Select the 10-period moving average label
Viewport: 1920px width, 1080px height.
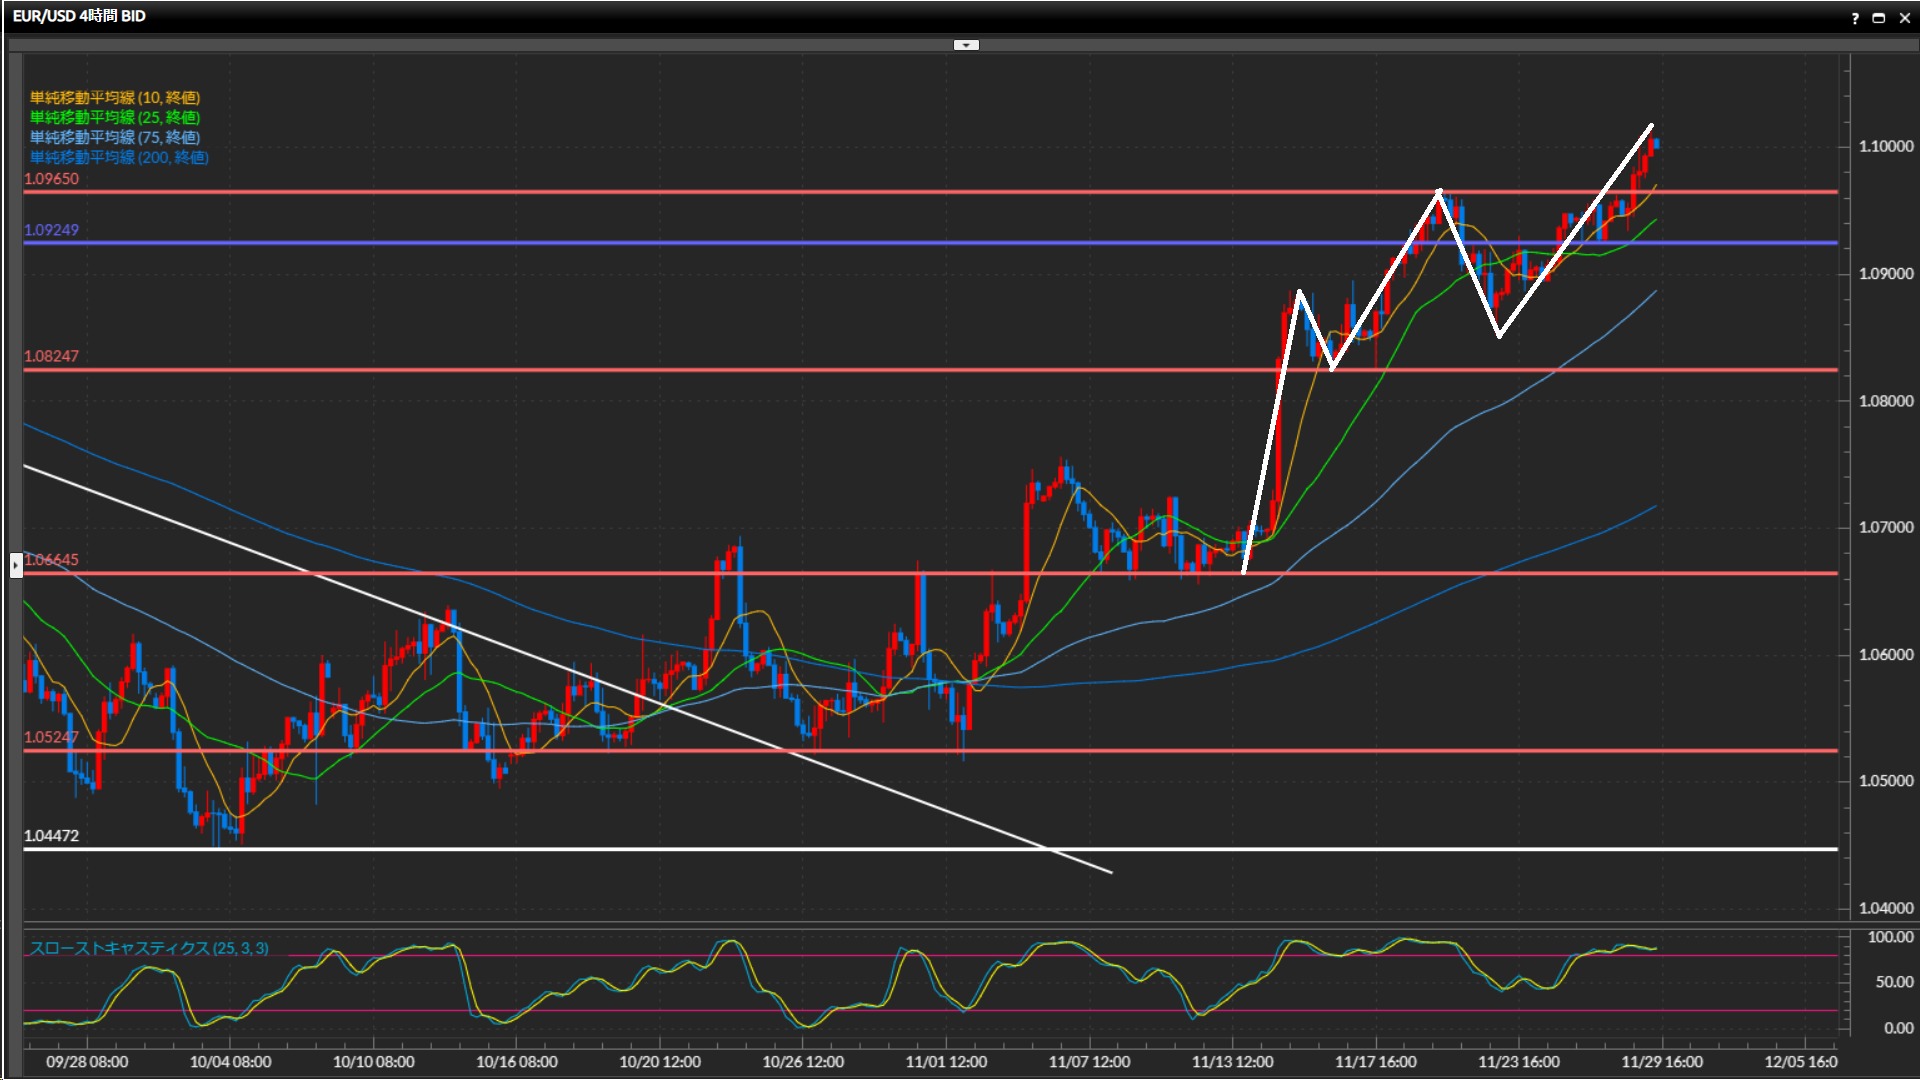(x=114, y=97)
